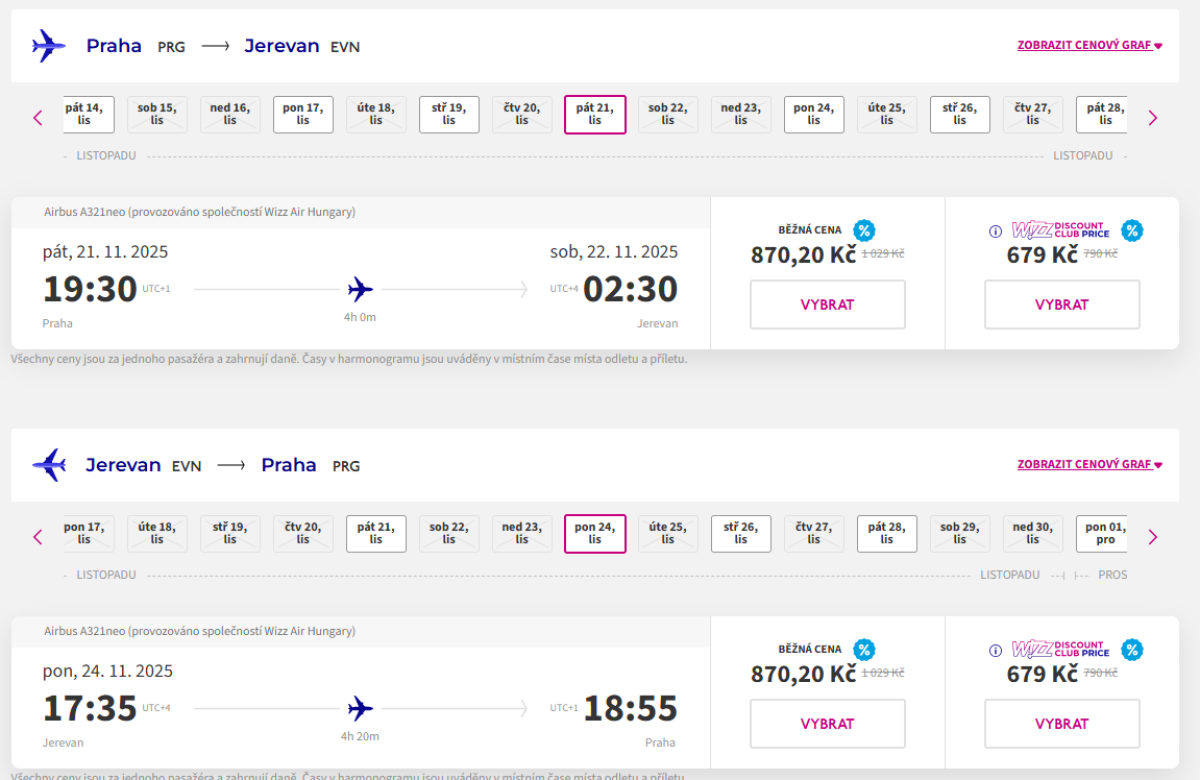The image size is (1200, 780).
Task: Show later outbound dates with the right arrow
Action: [1152, 118]
